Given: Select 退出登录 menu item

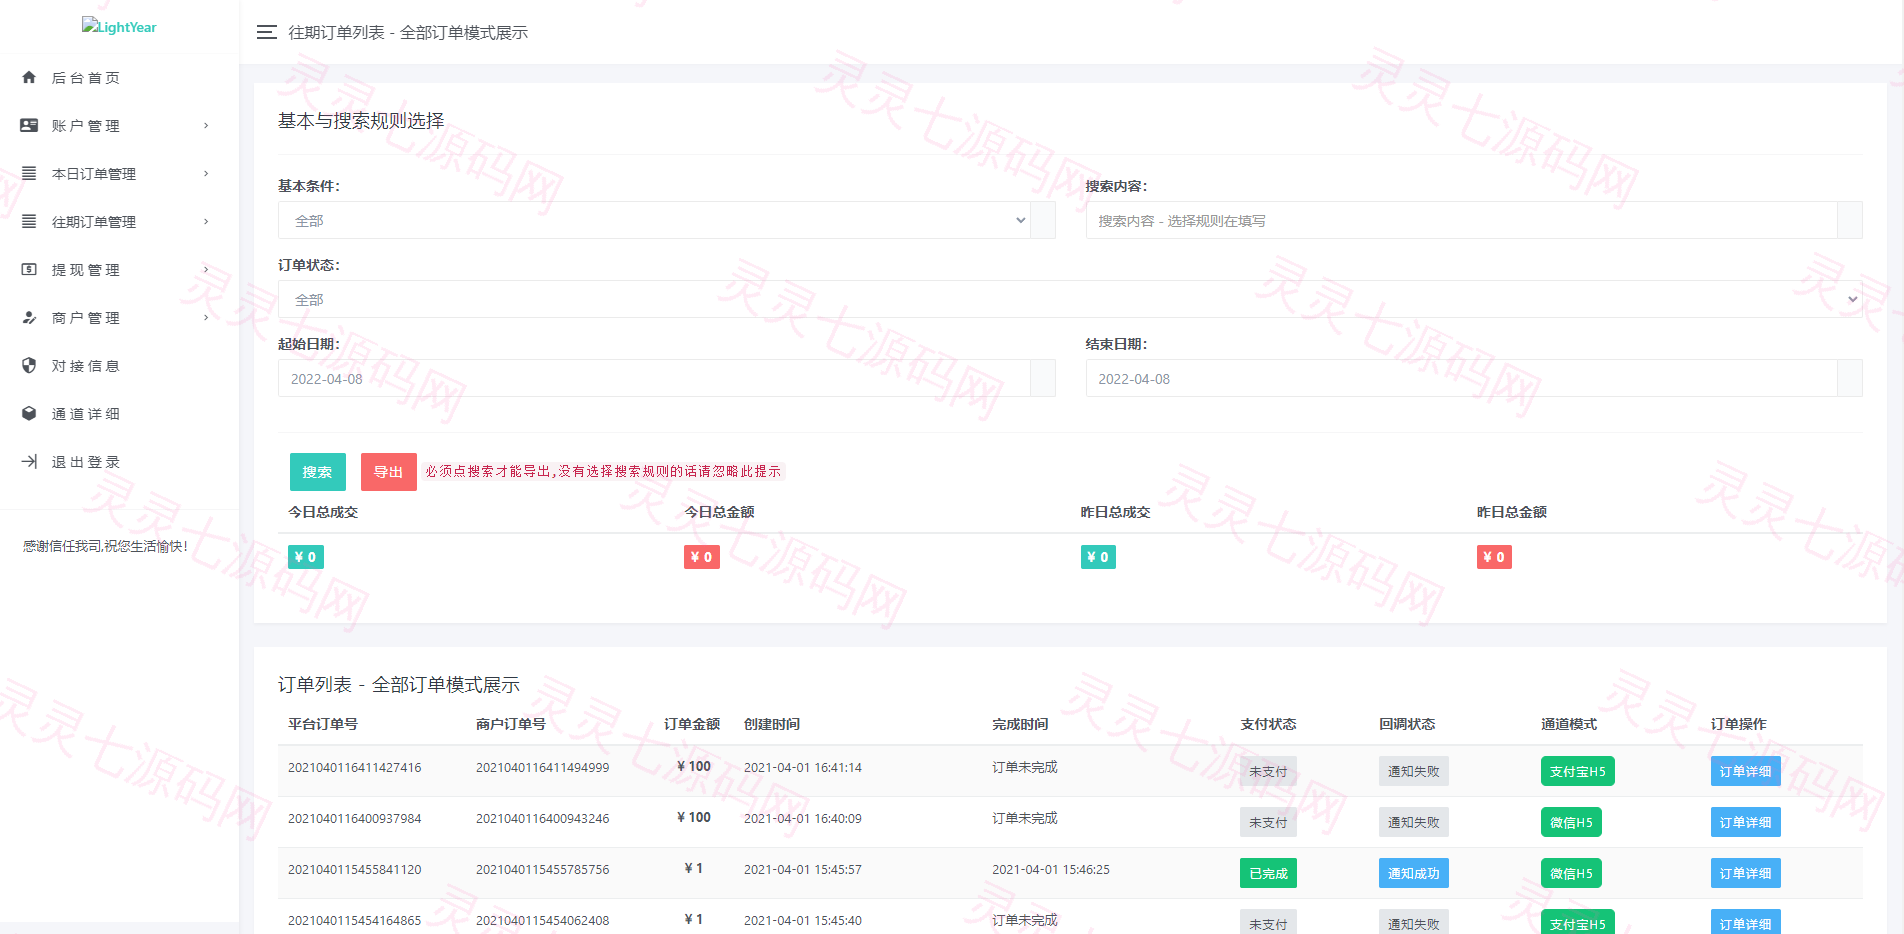Looking at the screenshot, I should tap(119, 461).
